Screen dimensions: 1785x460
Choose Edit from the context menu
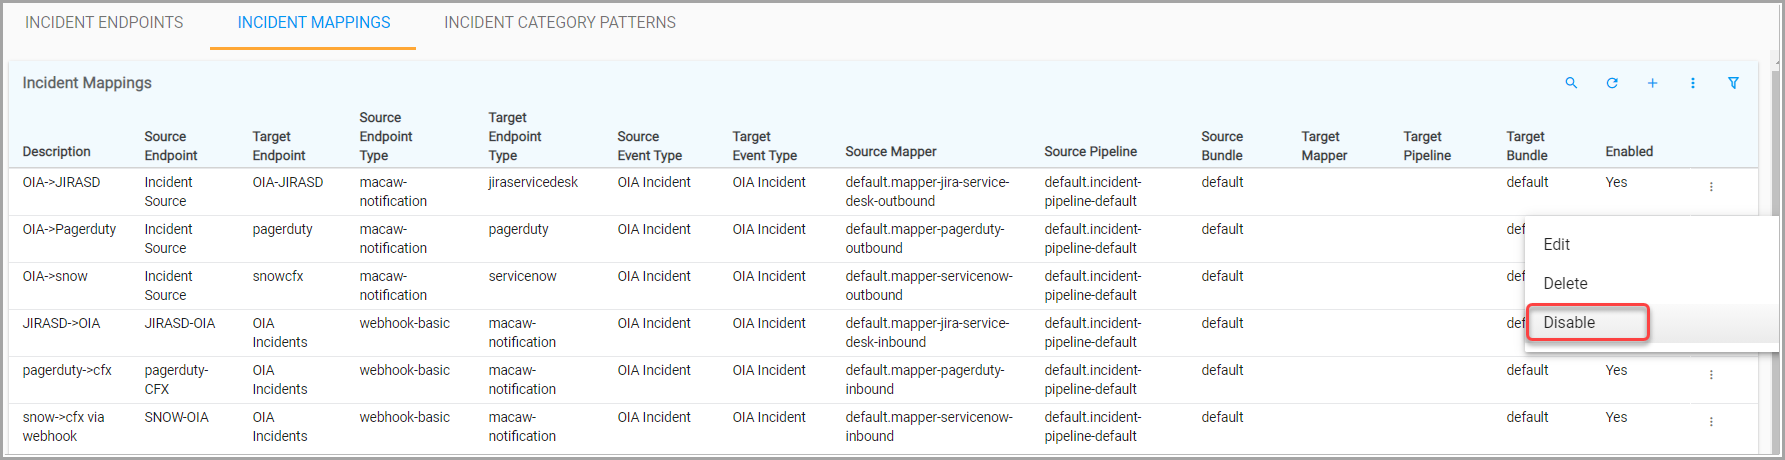(1556, 244)
